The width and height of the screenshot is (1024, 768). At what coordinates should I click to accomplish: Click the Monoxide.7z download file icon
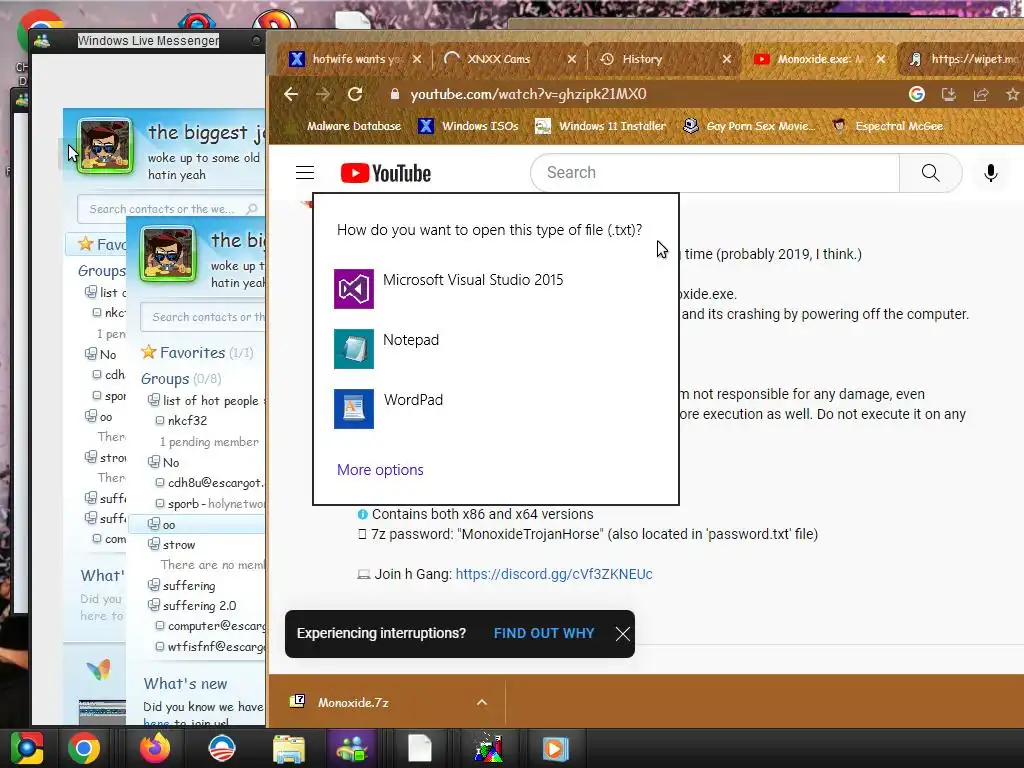point(297,701)
